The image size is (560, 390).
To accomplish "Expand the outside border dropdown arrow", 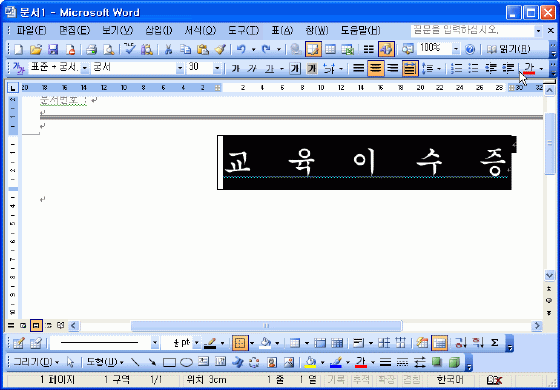I will click(252, 343).
